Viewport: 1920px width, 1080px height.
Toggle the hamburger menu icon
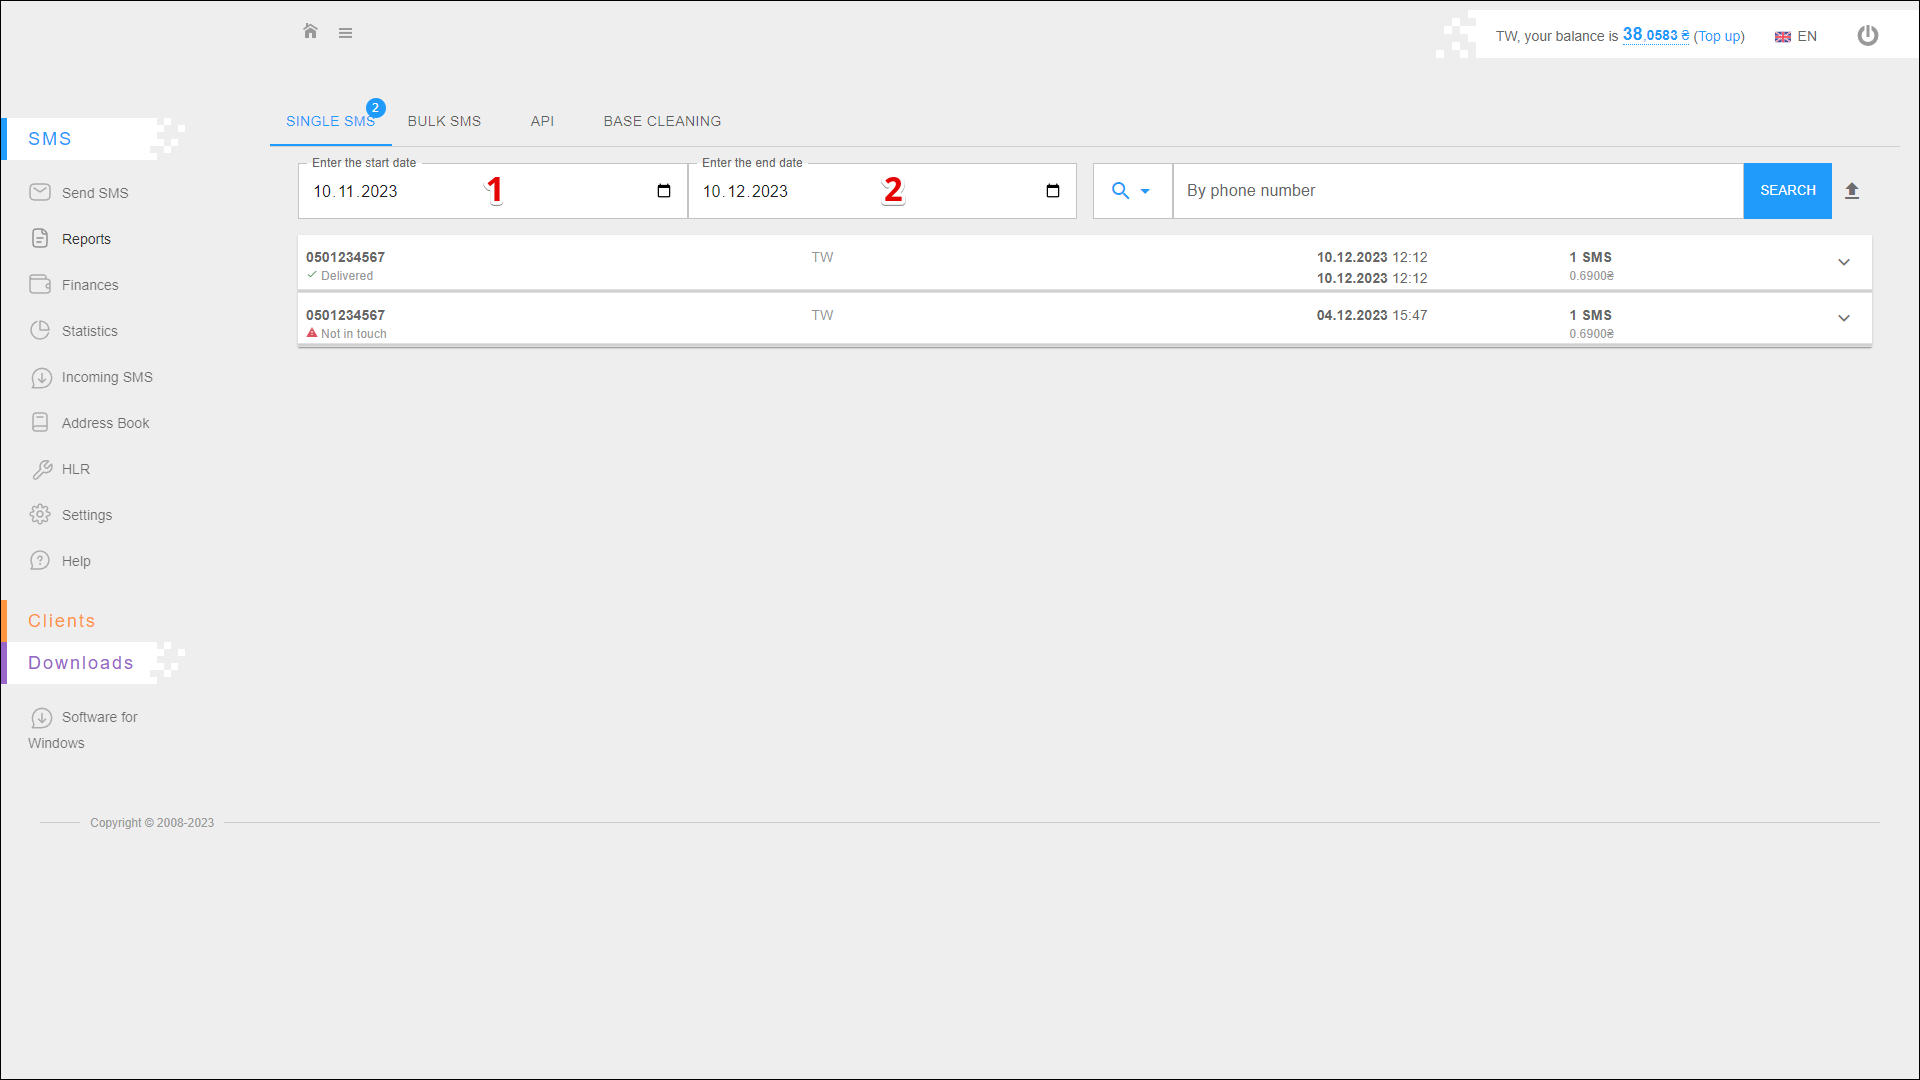(345, 33)
